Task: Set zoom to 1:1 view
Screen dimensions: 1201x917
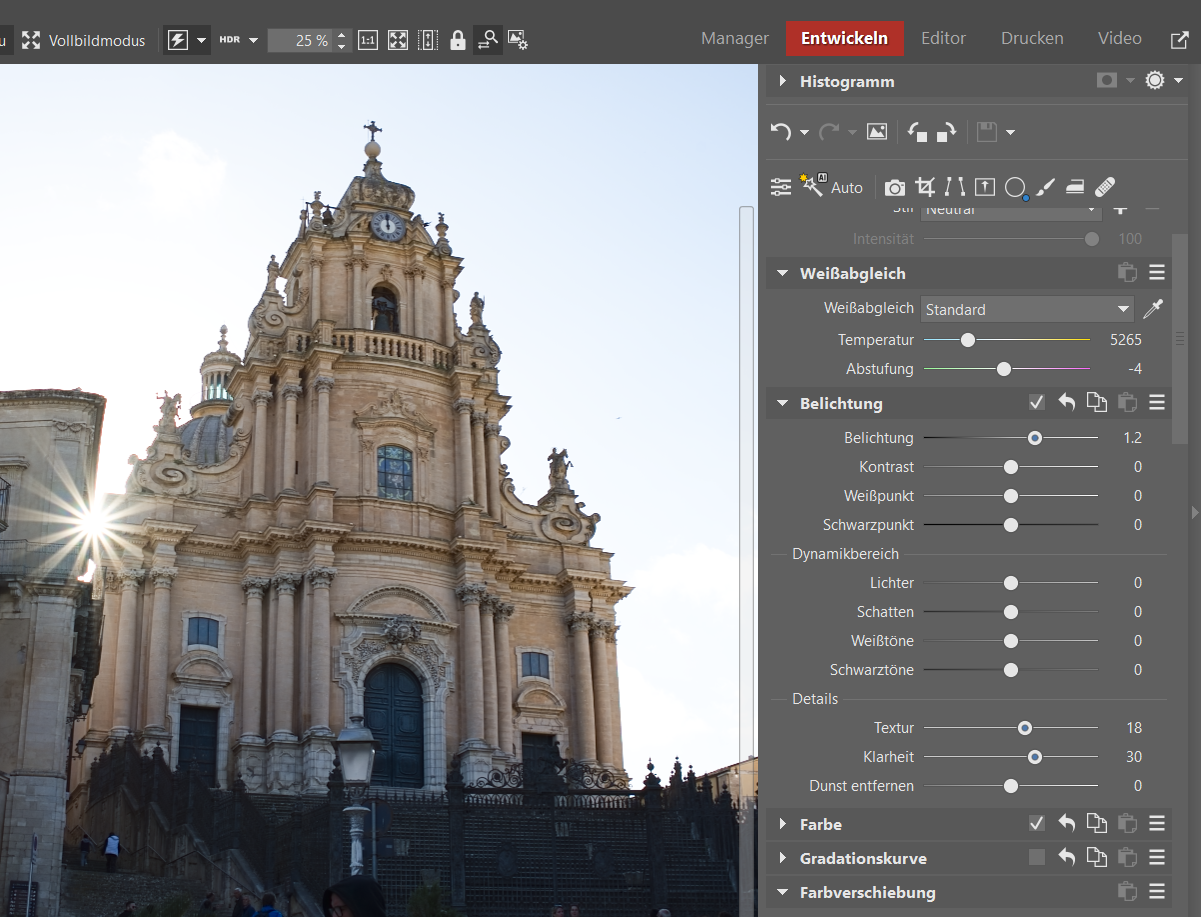Action: tap(368, 40)
